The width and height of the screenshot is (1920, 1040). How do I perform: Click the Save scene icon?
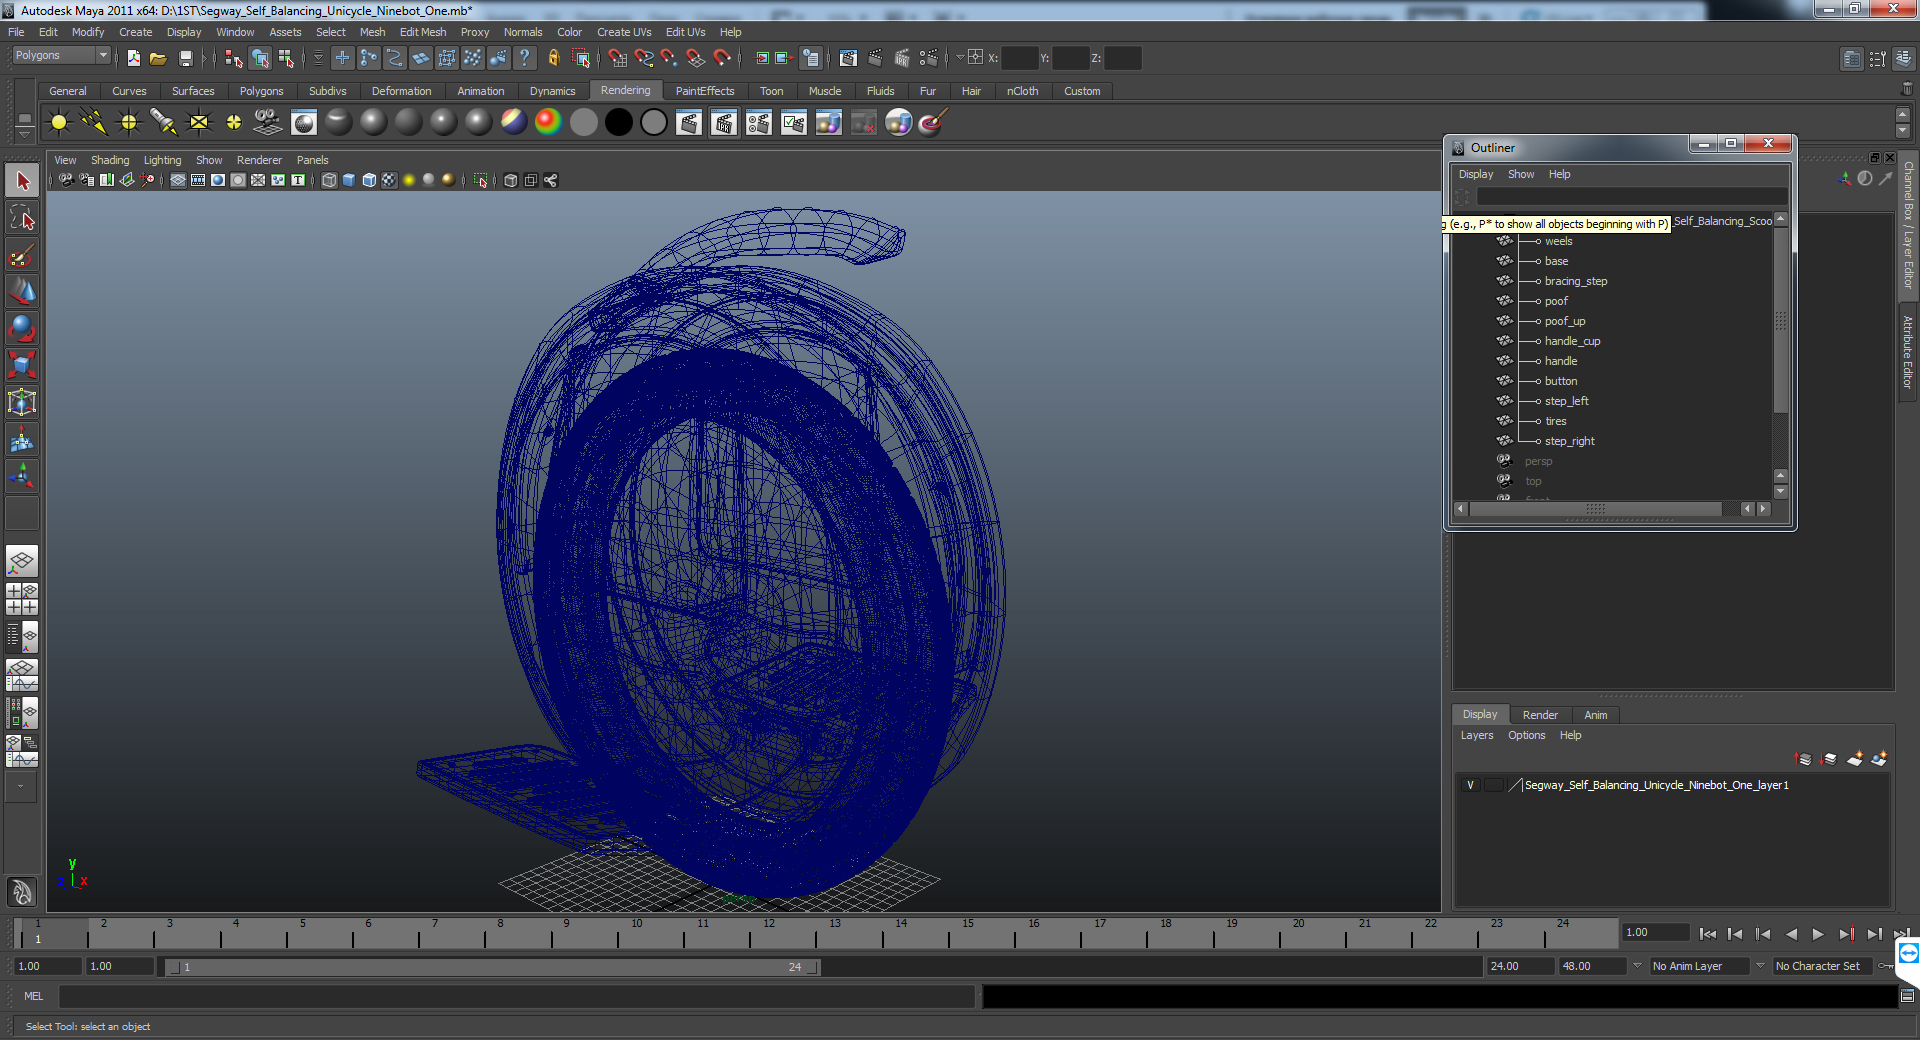[x=185, y=58]
